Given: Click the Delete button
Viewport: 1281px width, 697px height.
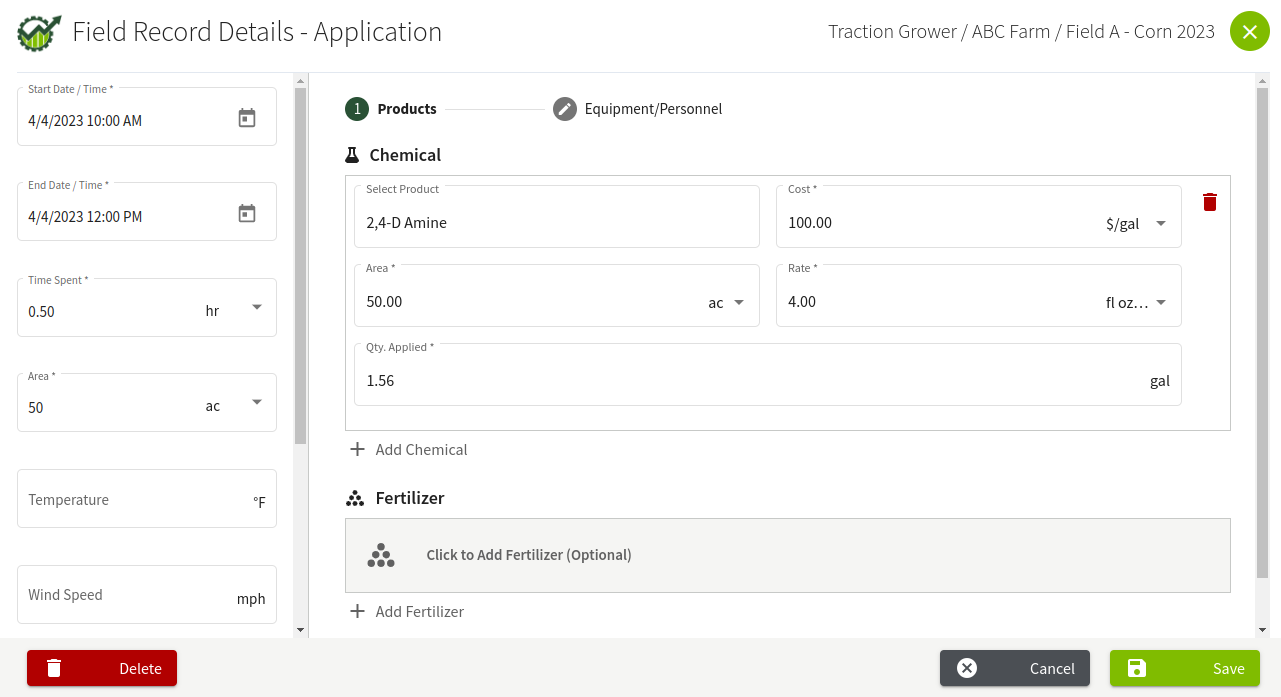Looking at the screenshot, I should (x=102, y=668).
